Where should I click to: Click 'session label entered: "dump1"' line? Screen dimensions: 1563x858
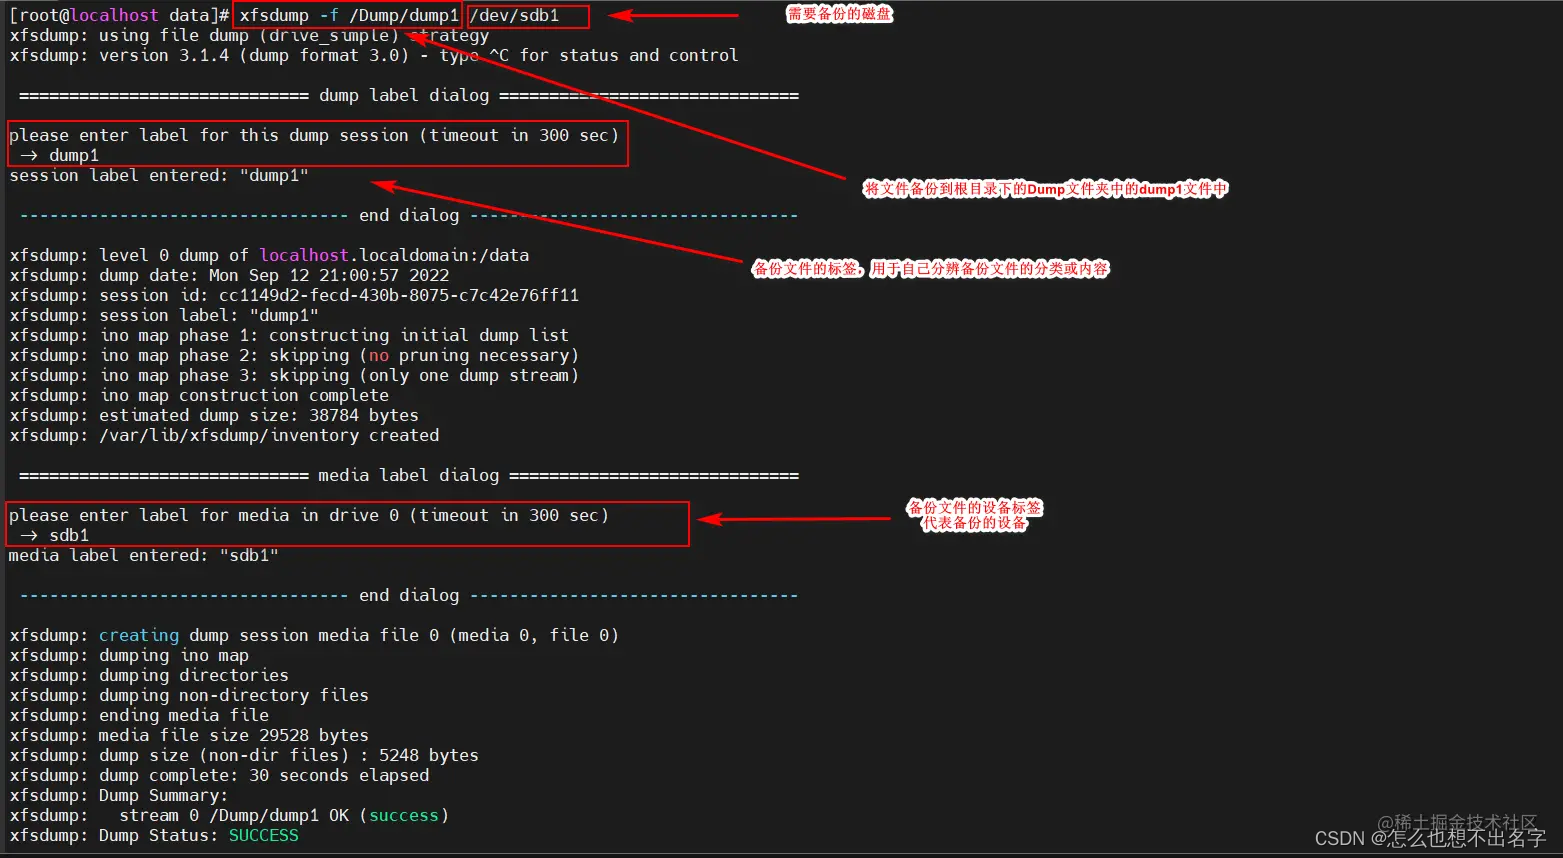[159, 175]
